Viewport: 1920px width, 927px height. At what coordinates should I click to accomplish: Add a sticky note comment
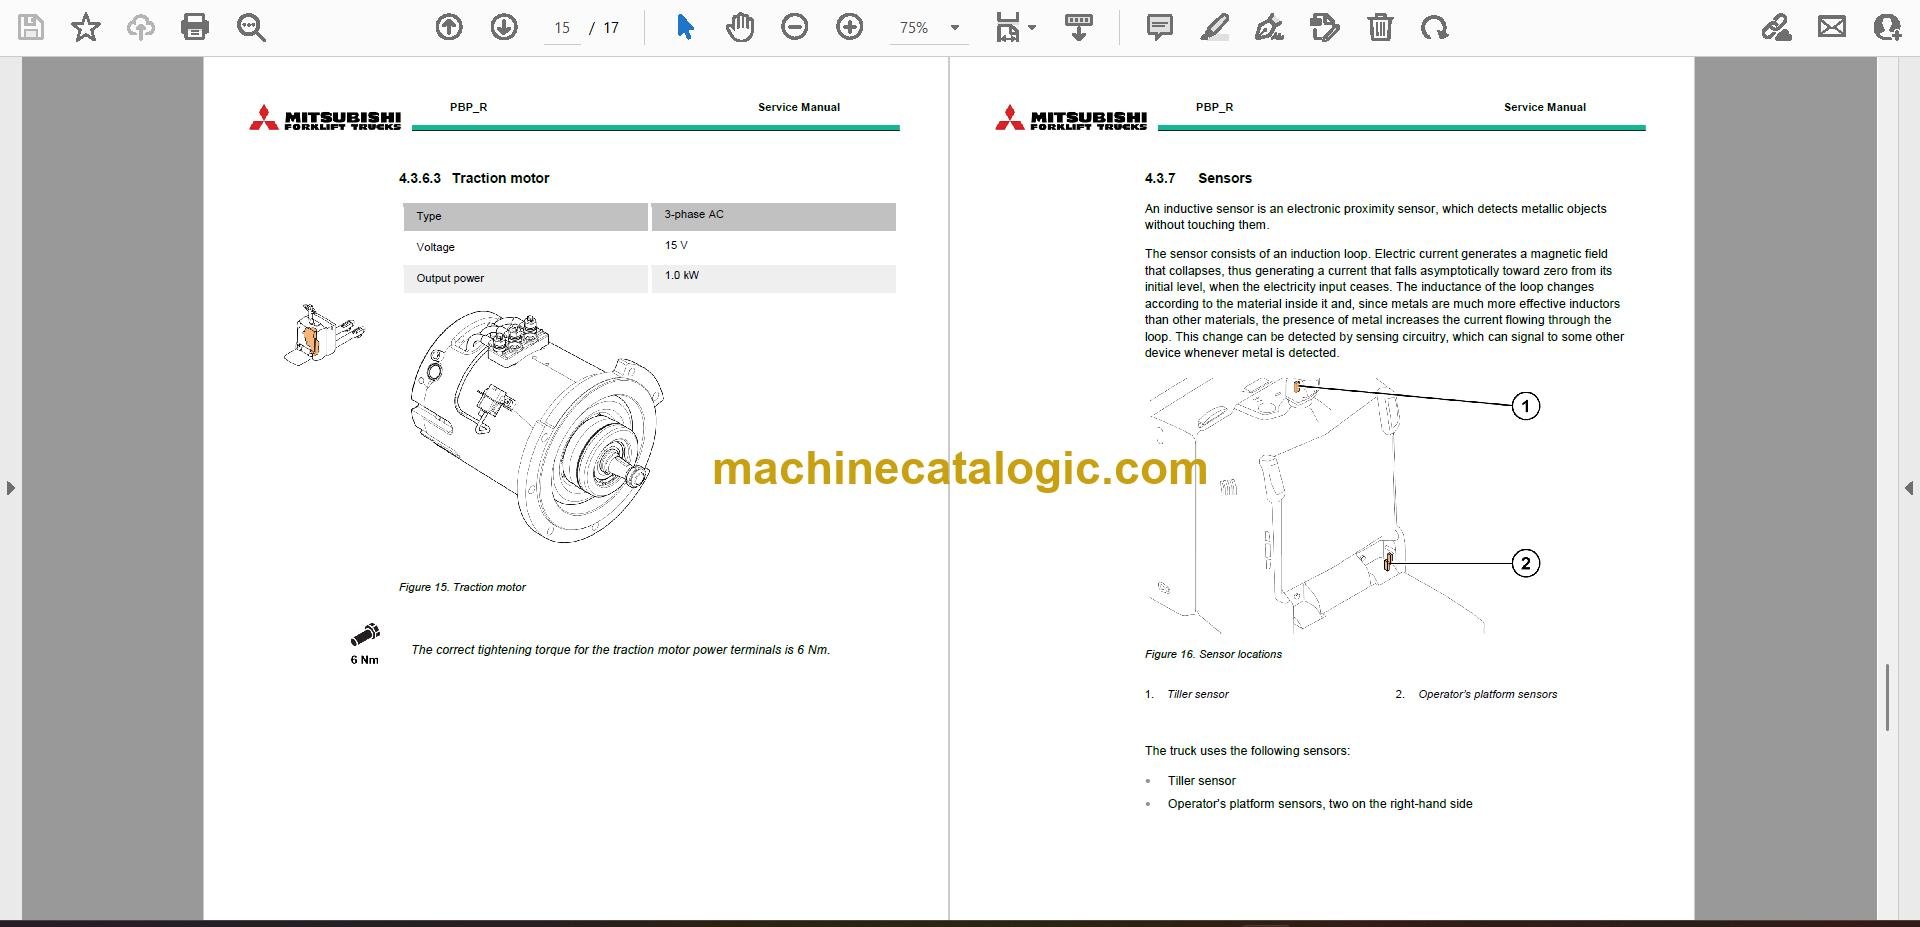(x=1160, y=27)
